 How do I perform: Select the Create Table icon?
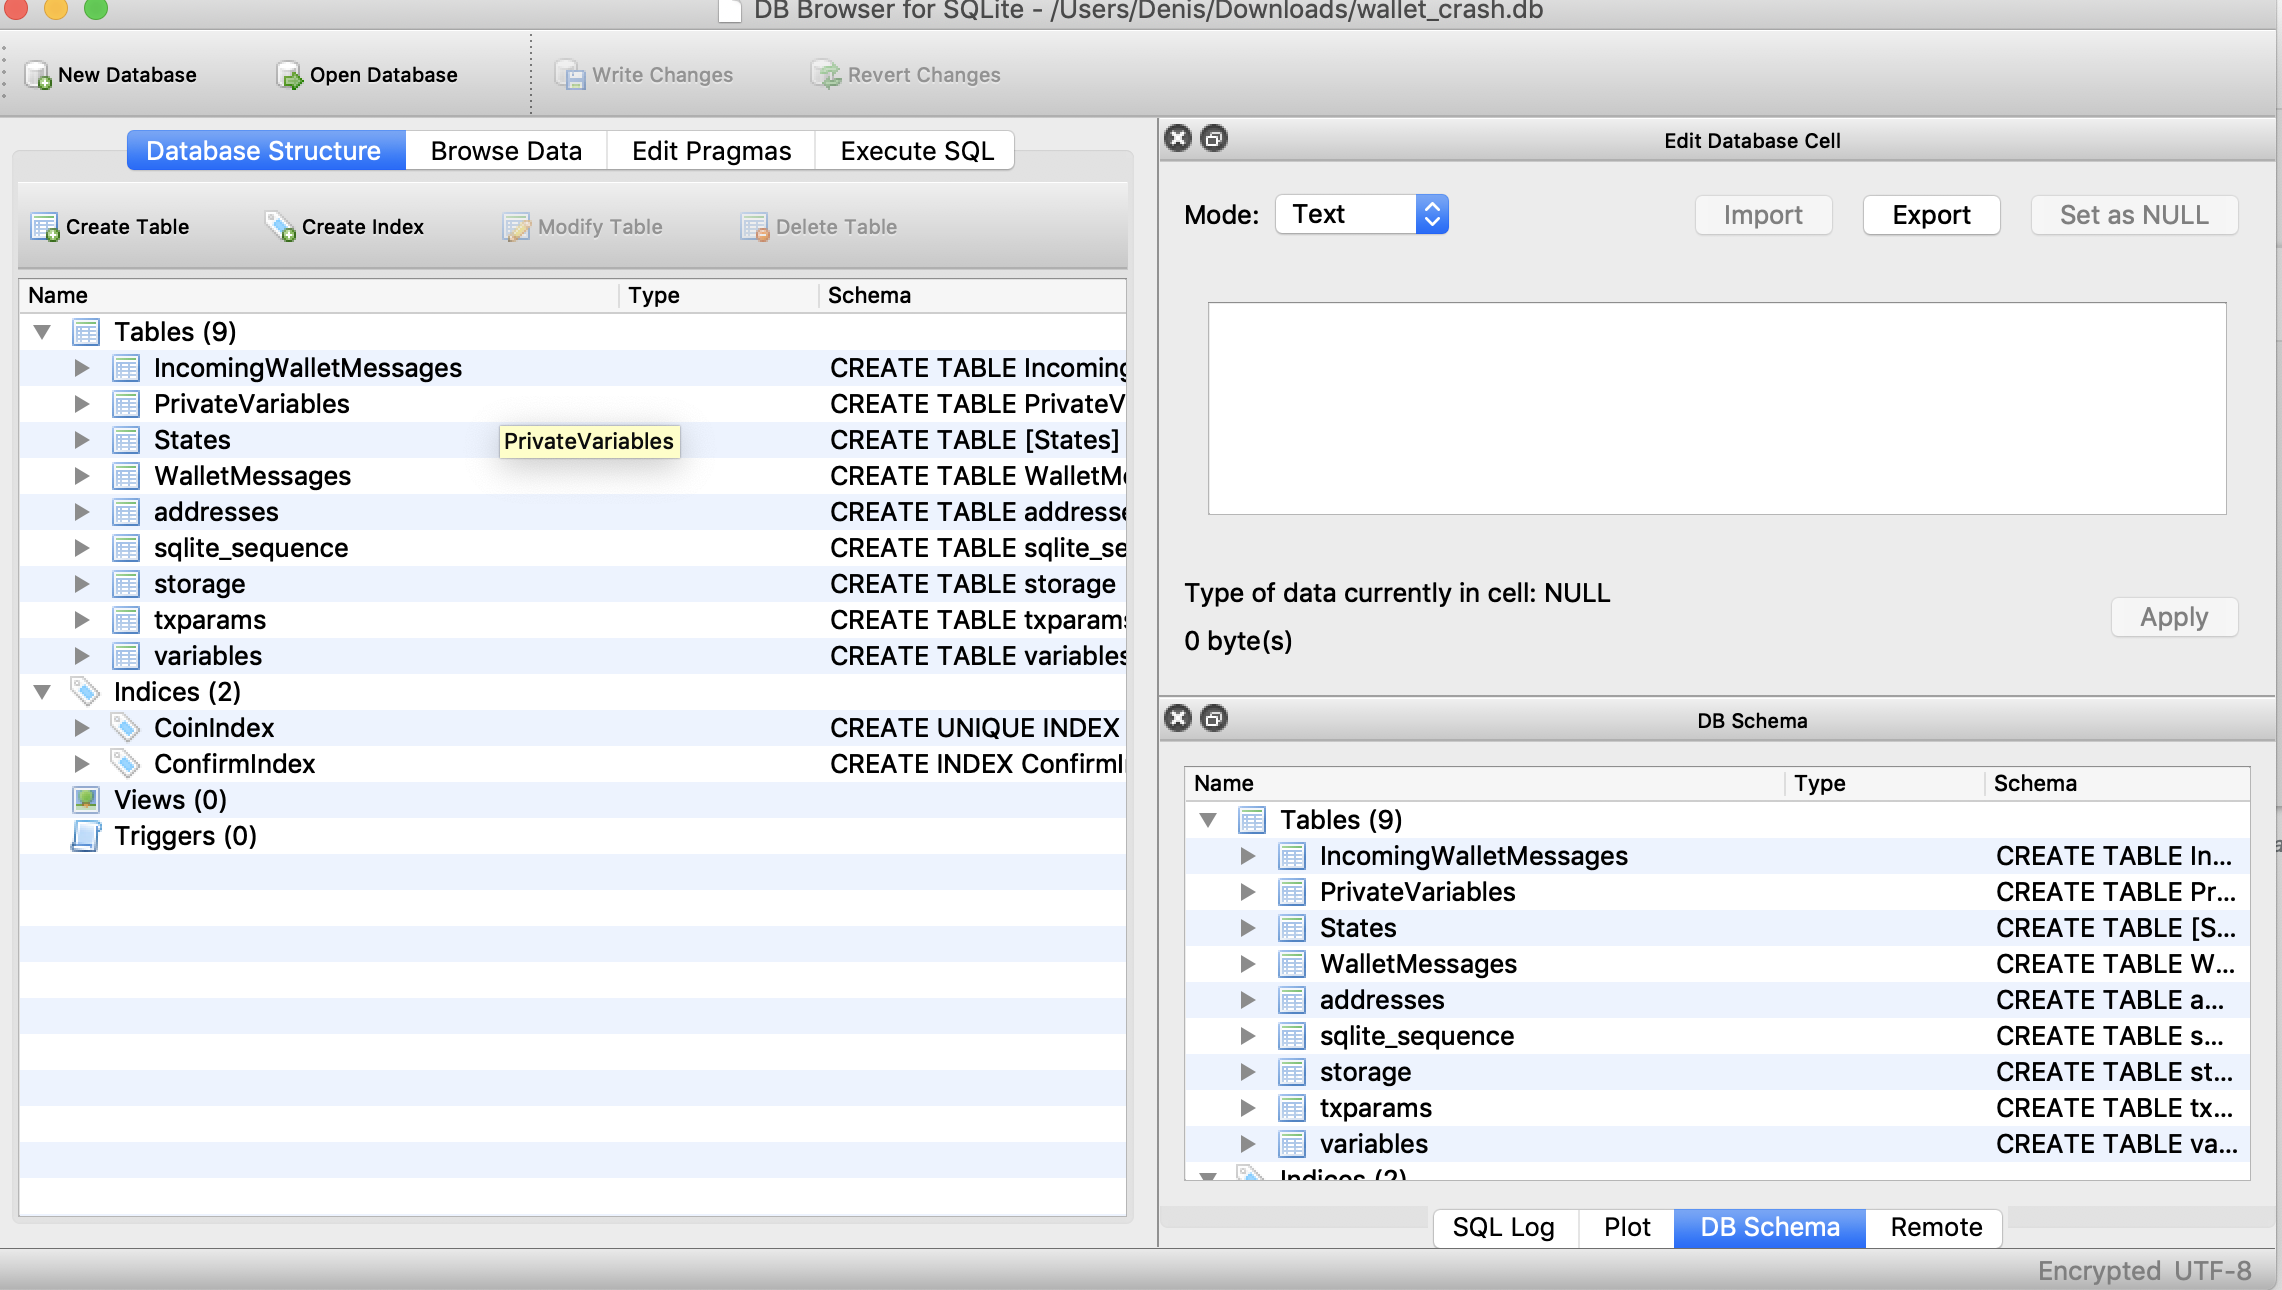click(45, 227)
